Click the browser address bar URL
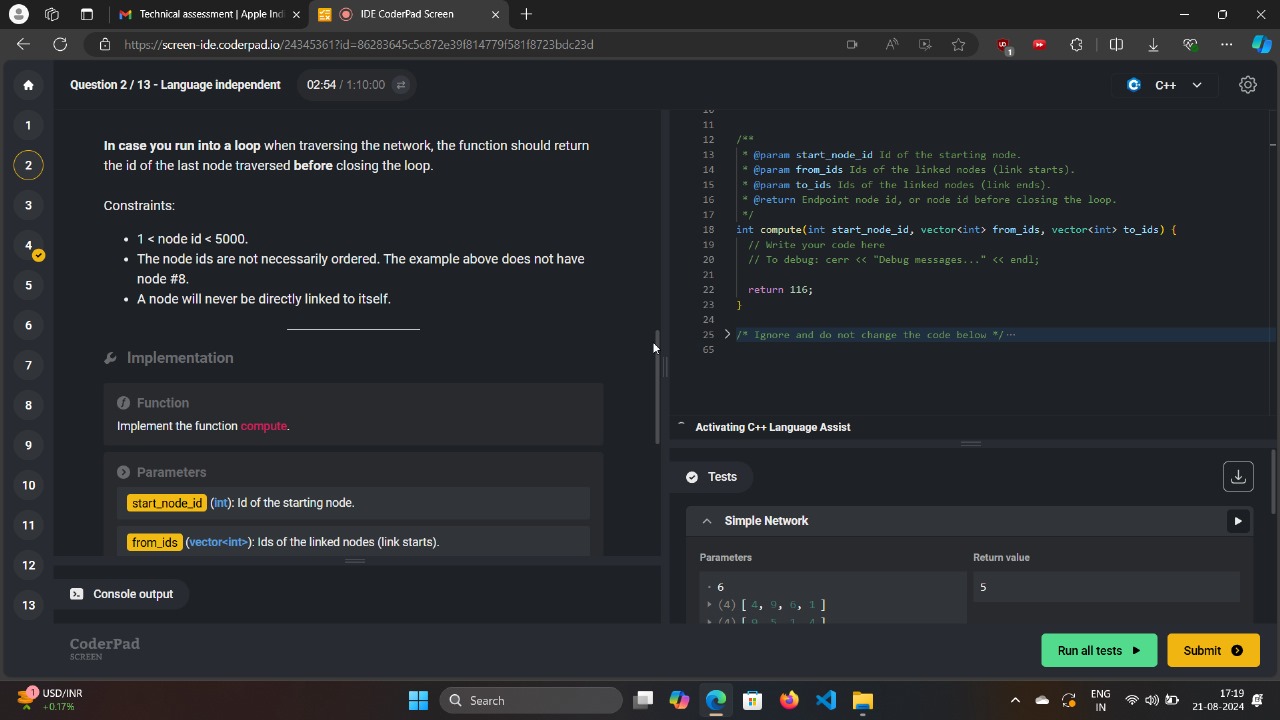The height and width of the screenshot is (720, 1280). click(359, 44)
